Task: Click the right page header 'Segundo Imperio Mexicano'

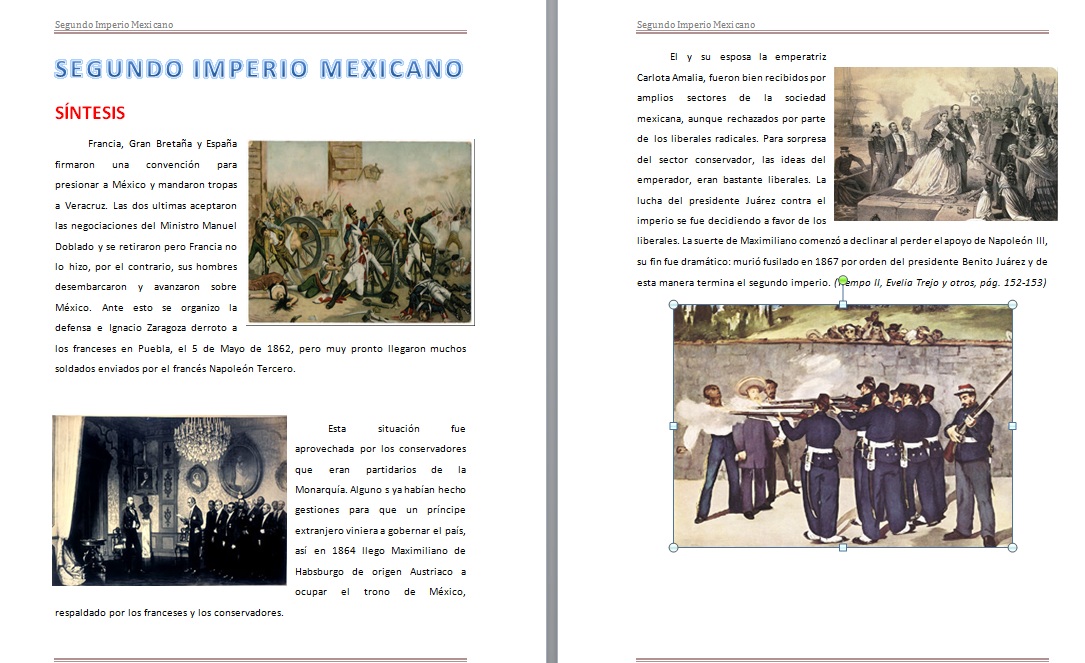Action: coord(695,24)
